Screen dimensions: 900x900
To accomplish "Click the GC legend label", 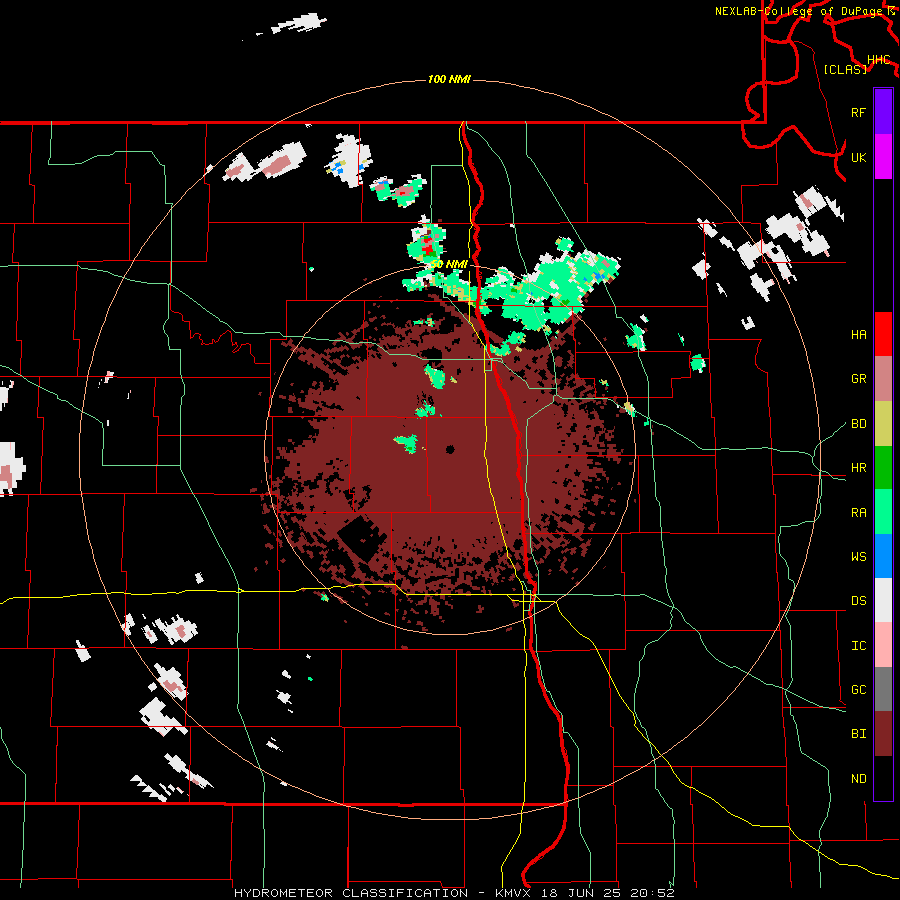I will pyautogui.click(x=859, y=690).
